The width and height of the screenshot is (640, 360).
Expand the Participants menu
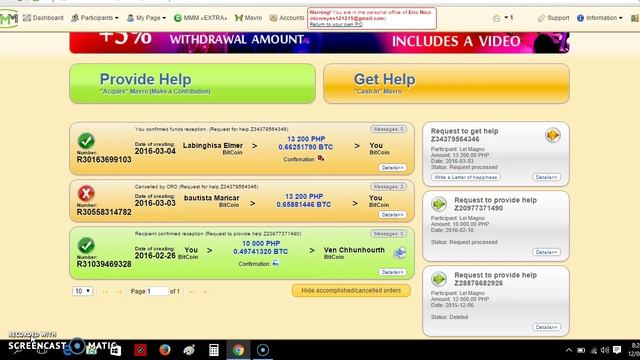click(x=94, y=18)
